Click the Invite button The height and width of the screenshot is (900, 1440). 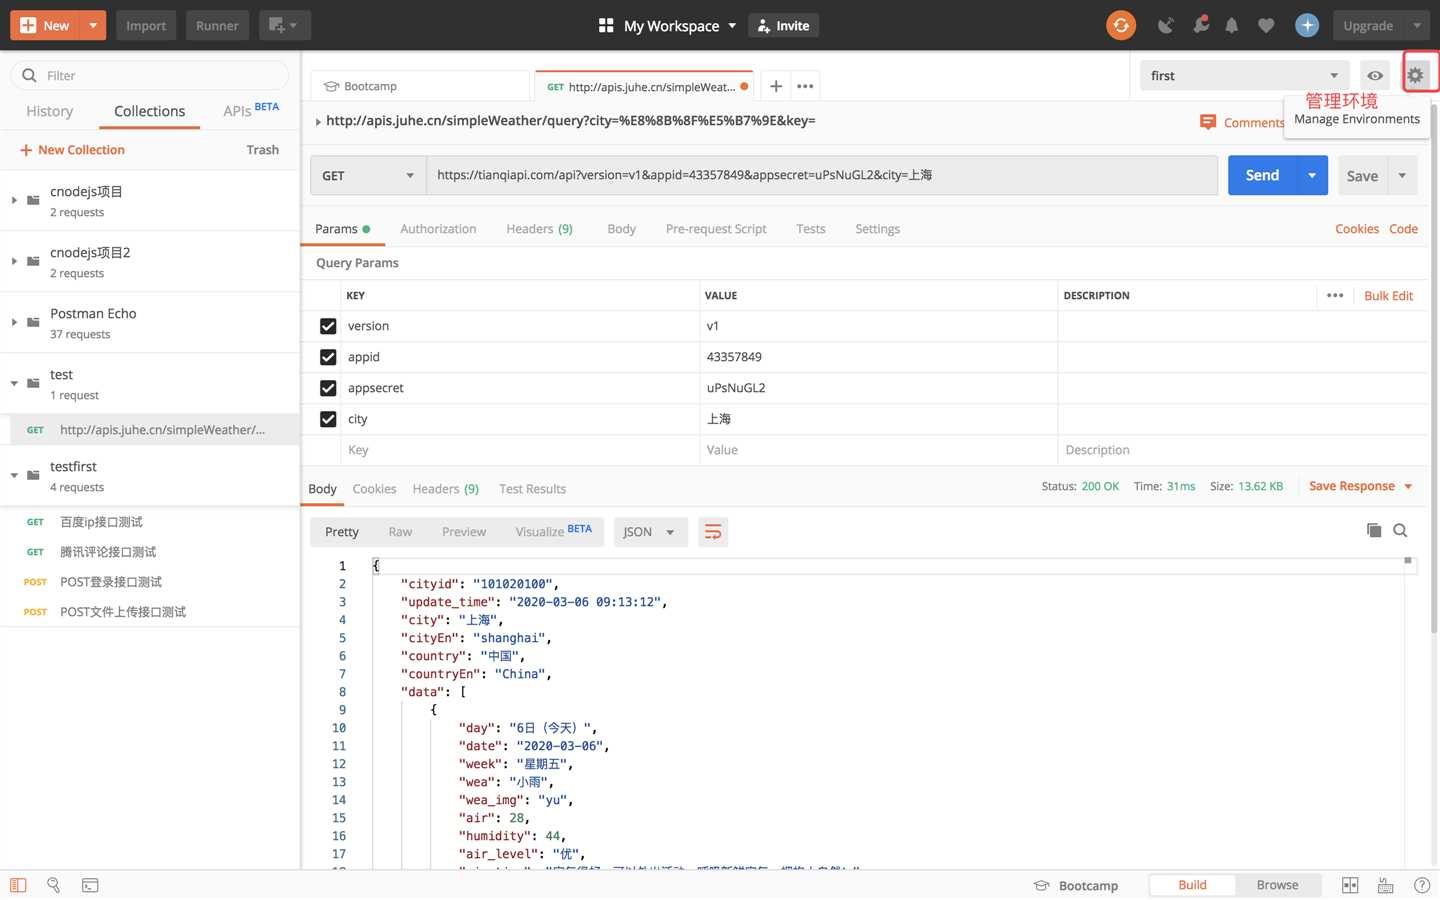[x=784, y=25]
